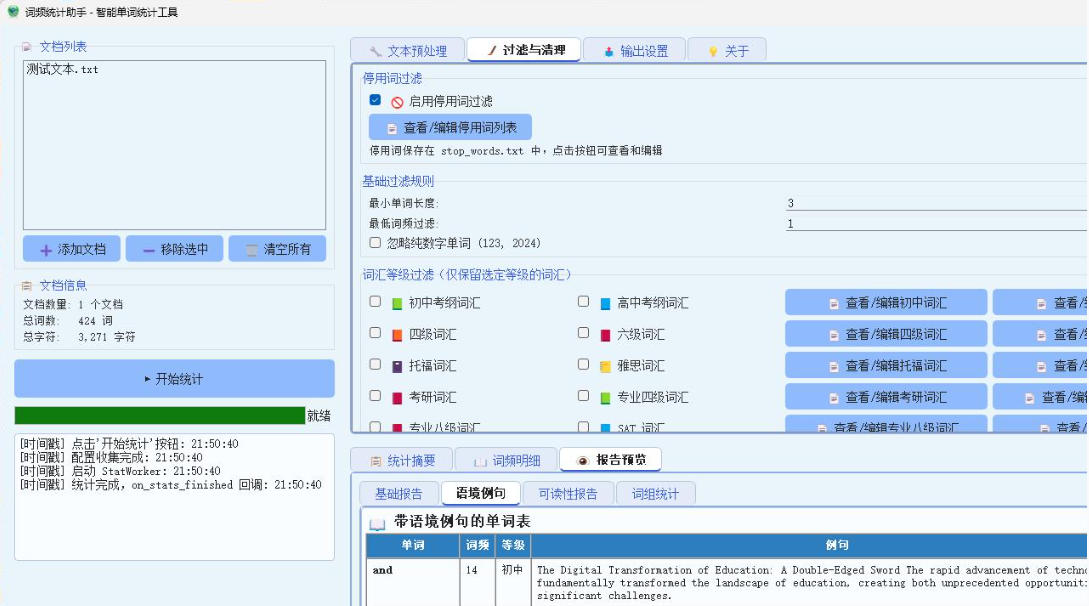1089x606 pixels.
Task: Select the 托福词汇 checkbox
Action: [375, 364]
